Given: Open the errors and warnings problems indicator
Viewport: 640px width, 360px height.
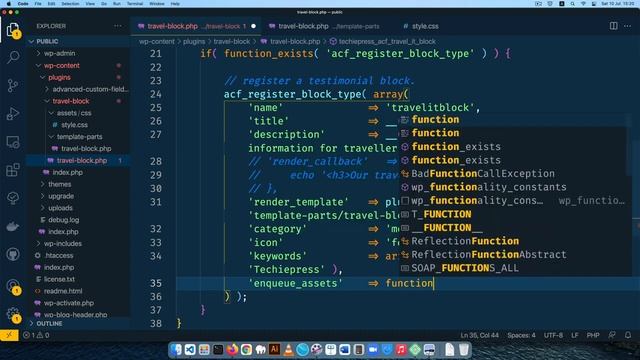Looking at the screenshot, I should [x=36, y=335].
